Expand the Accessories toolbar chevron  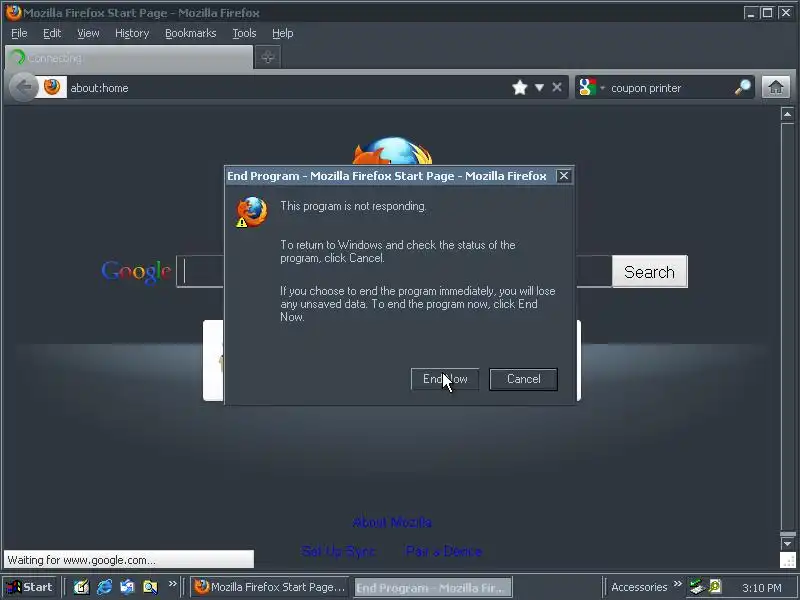[678, 584]
